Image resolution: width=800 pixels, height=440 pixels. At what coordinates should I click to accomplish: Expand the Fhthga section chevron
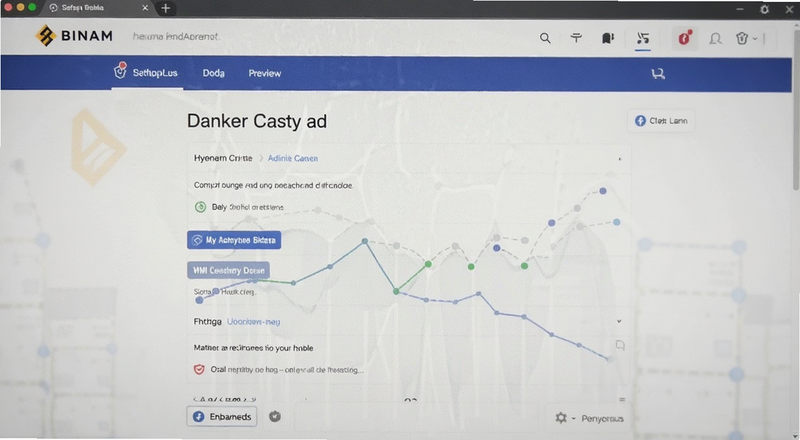click(x=619, y=321)
